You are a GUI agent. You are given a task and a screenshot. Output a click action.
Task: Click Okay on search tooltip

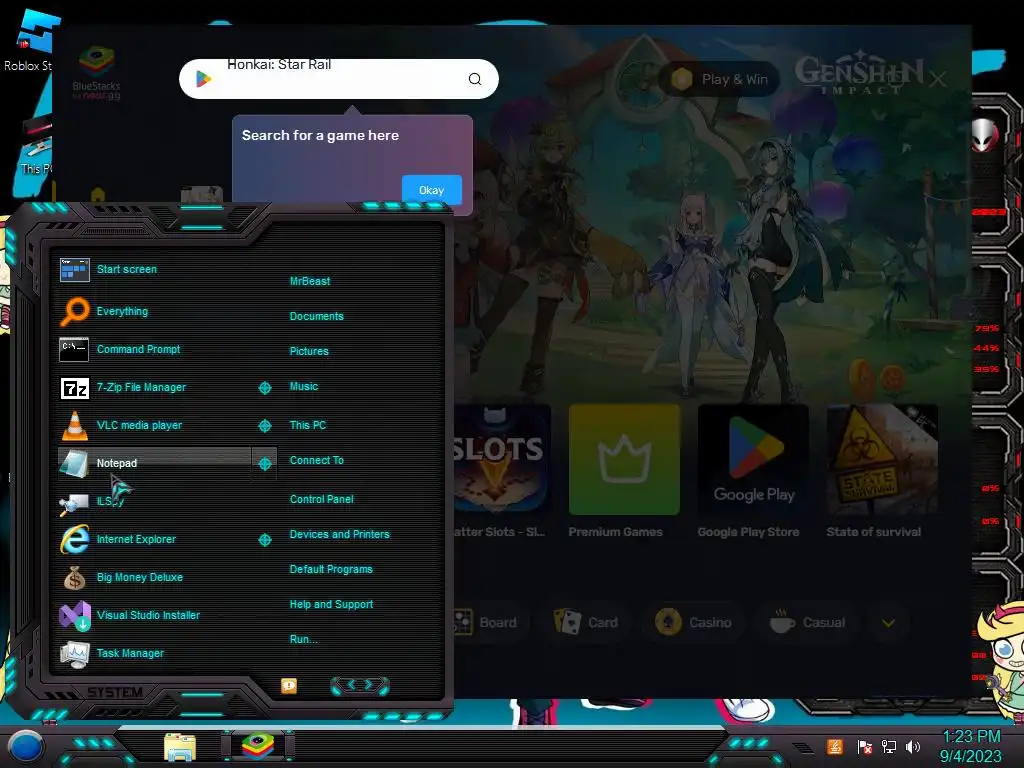coord(431,190)
